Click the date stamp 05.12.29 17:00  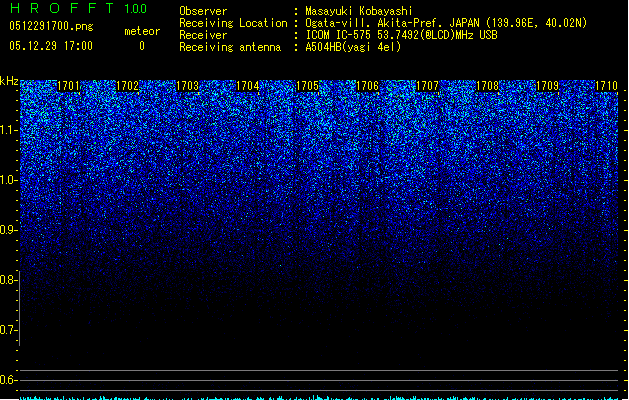pos(51,46)
